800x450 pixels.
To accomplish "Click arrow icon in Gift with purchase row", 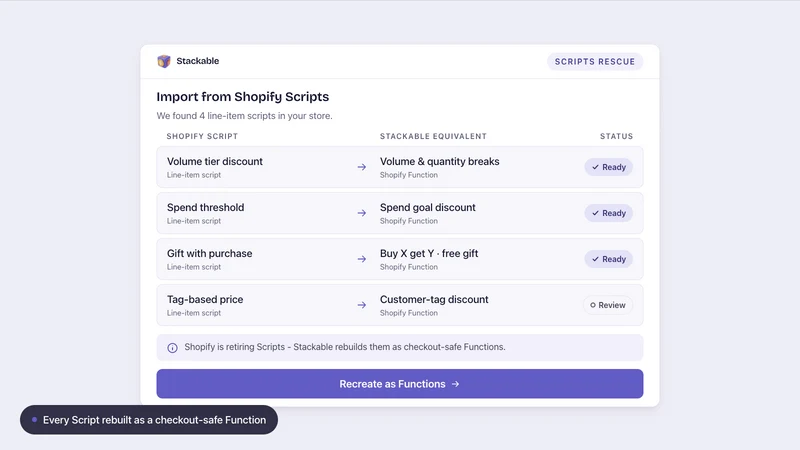I will (x=362, y=259).
